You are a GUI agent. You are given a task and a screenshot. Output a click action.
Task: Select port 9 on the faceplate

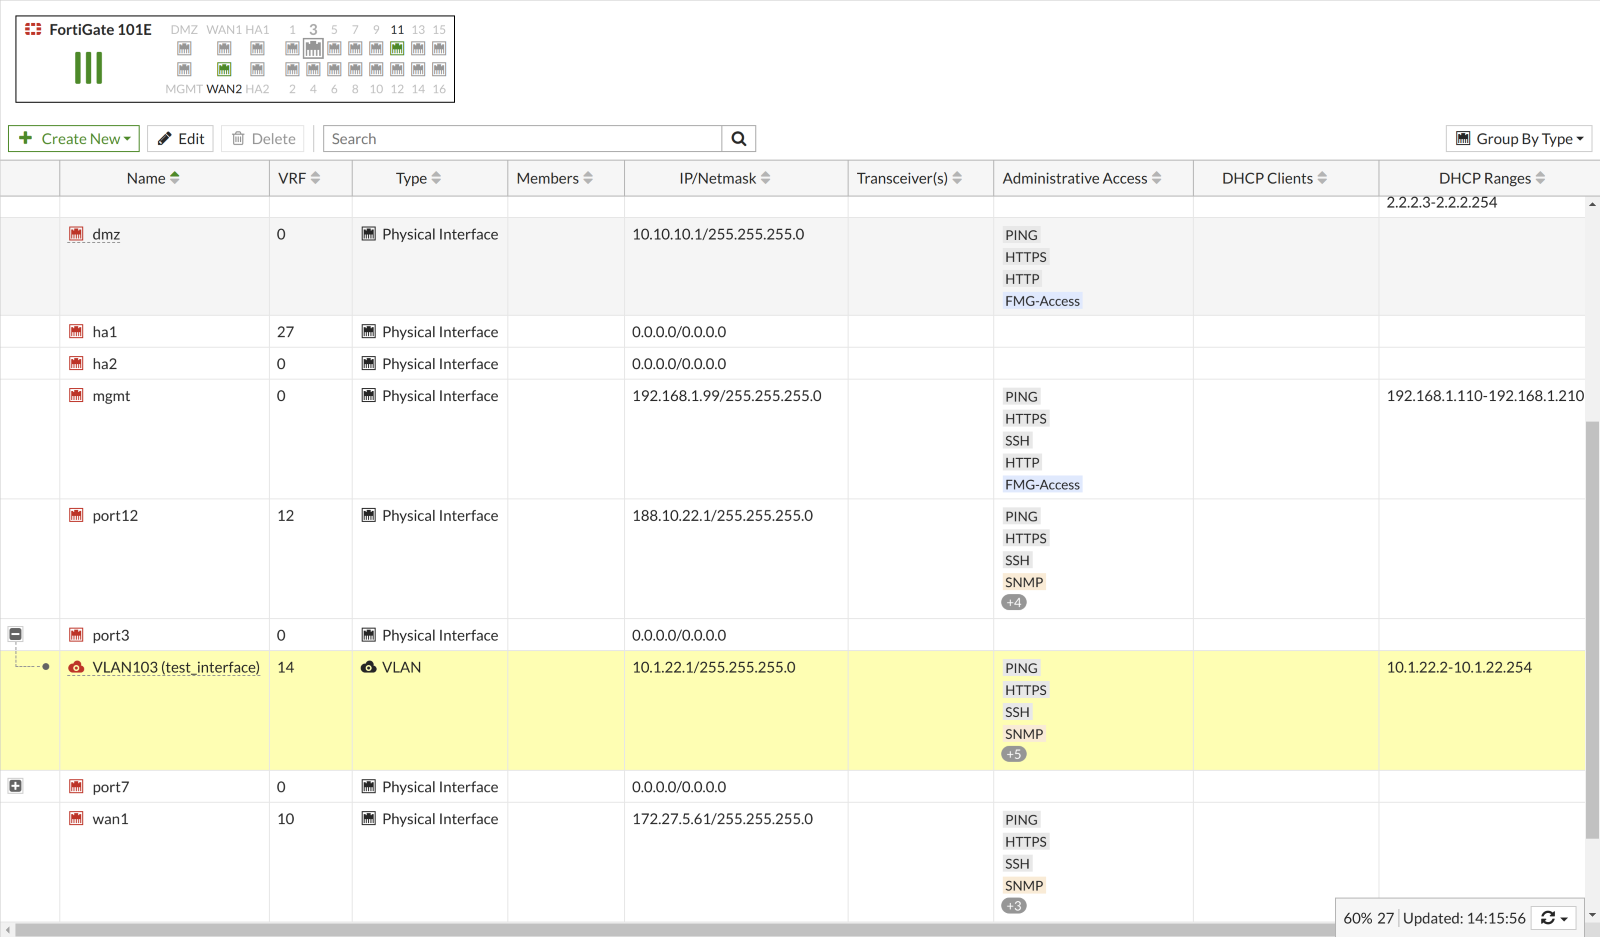[x=376, y=48]
